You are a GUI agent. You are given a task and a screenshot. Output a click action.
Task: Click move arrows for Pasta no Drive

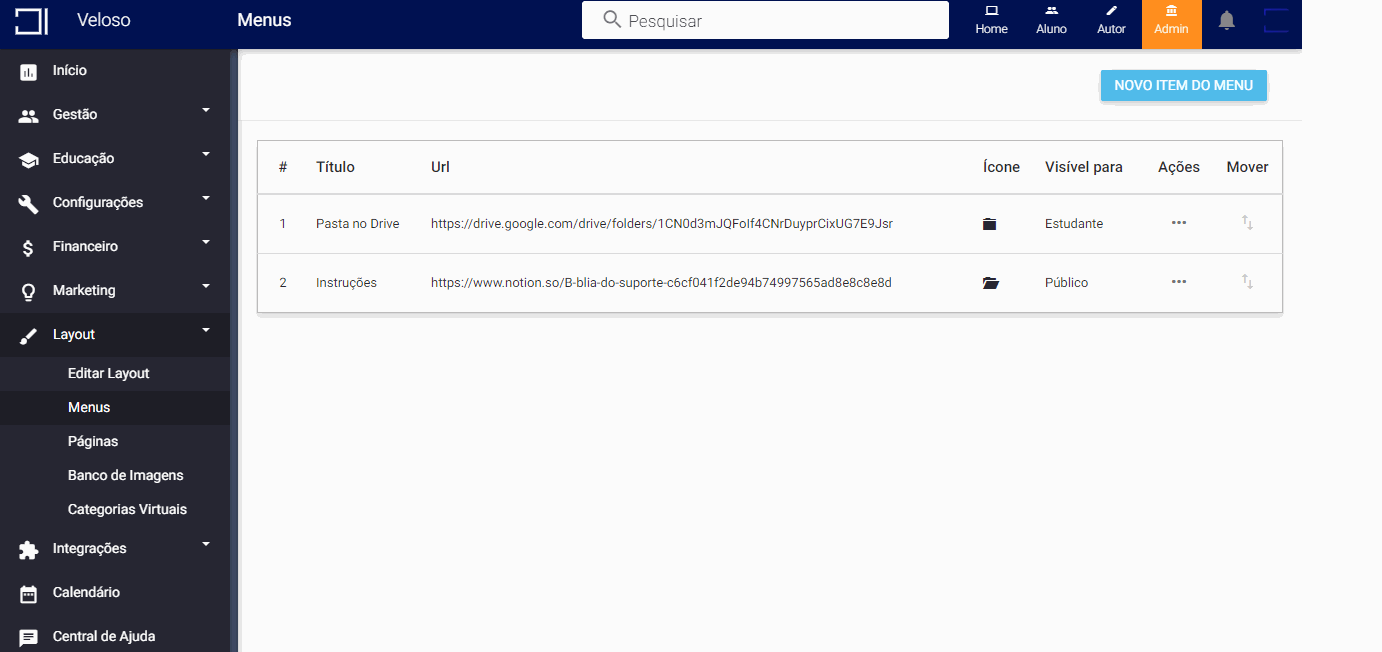tap(1247, 223)
